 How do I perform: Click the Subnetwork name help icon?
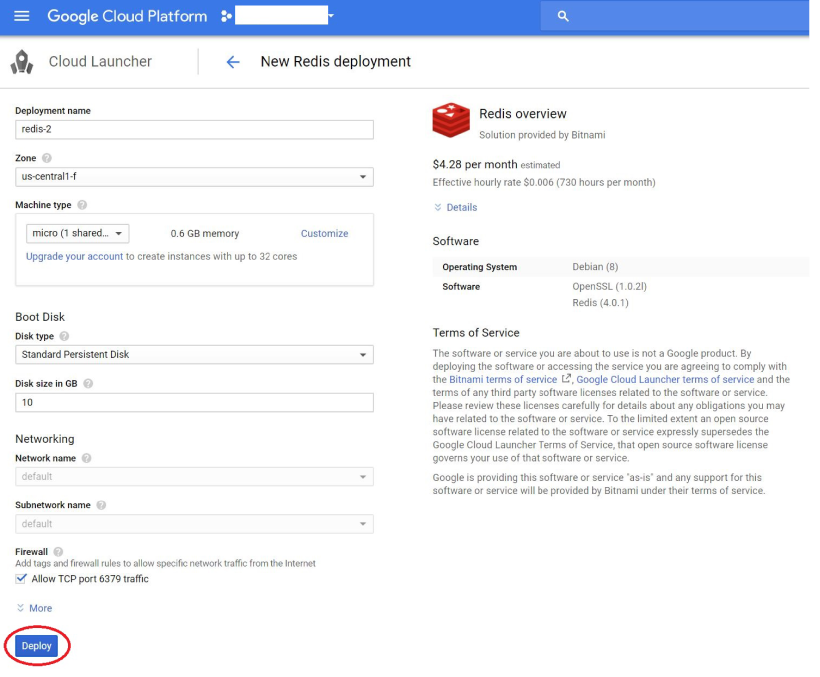click(101, 505)
